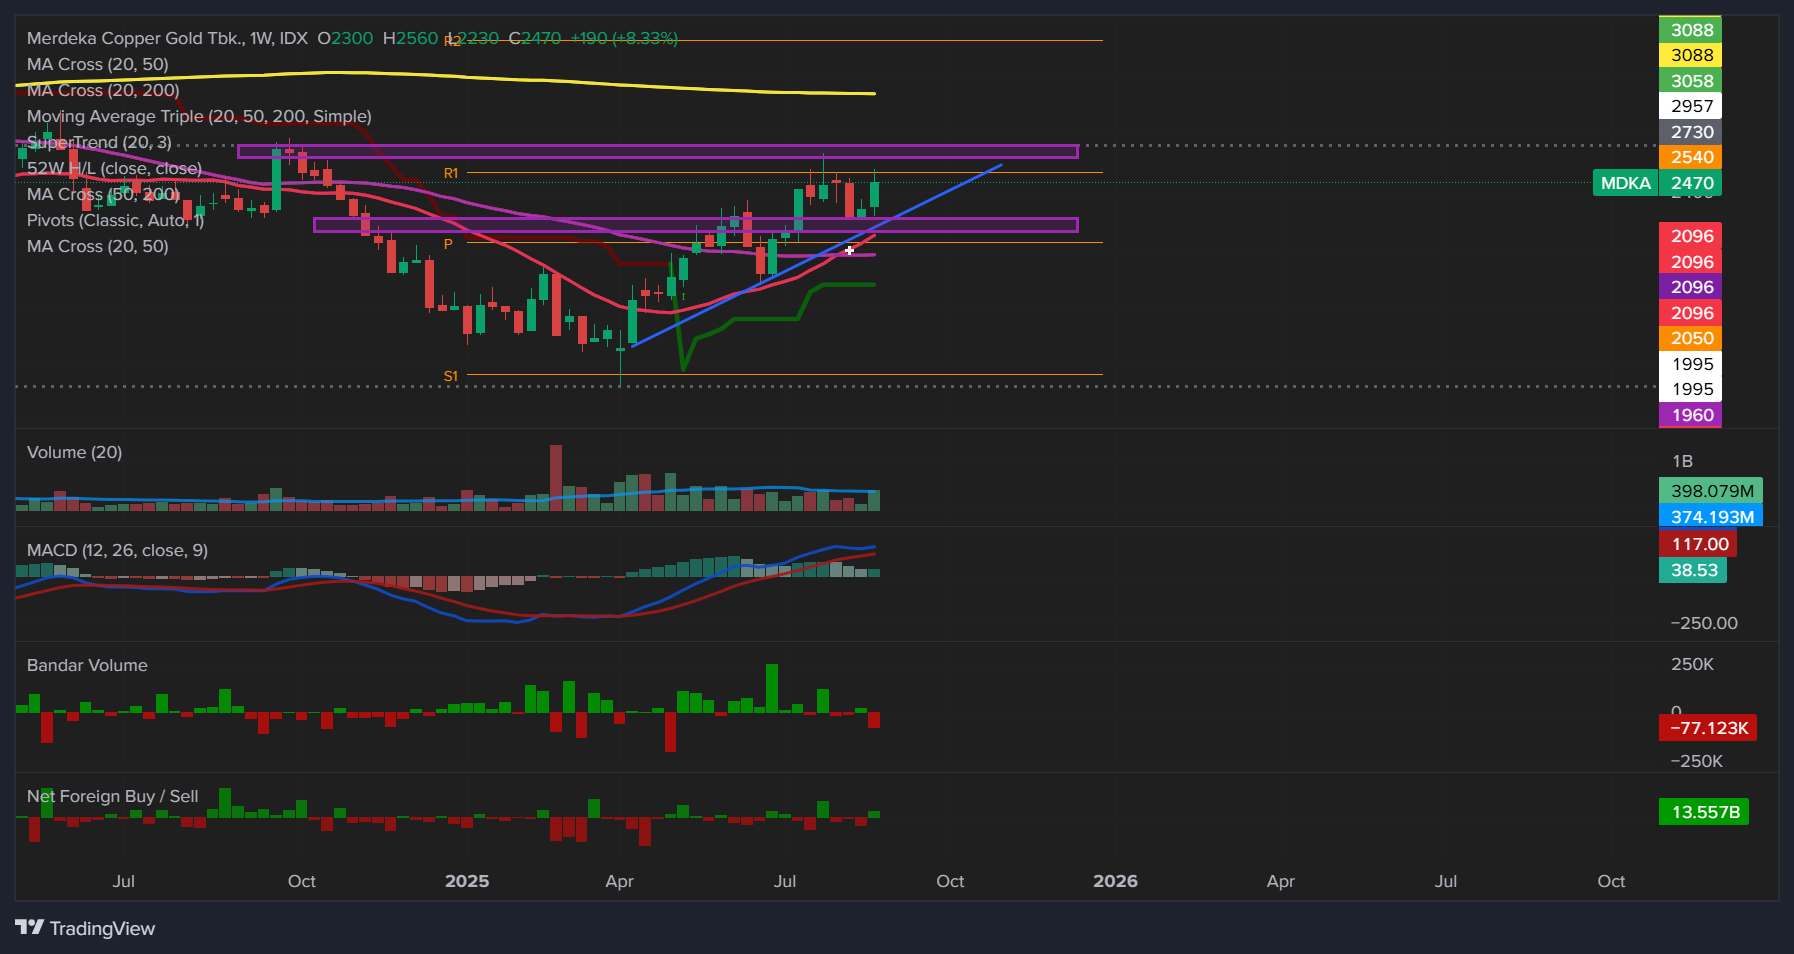
Task: Select the Volume (20) pane label
Action: click(74, 452)
